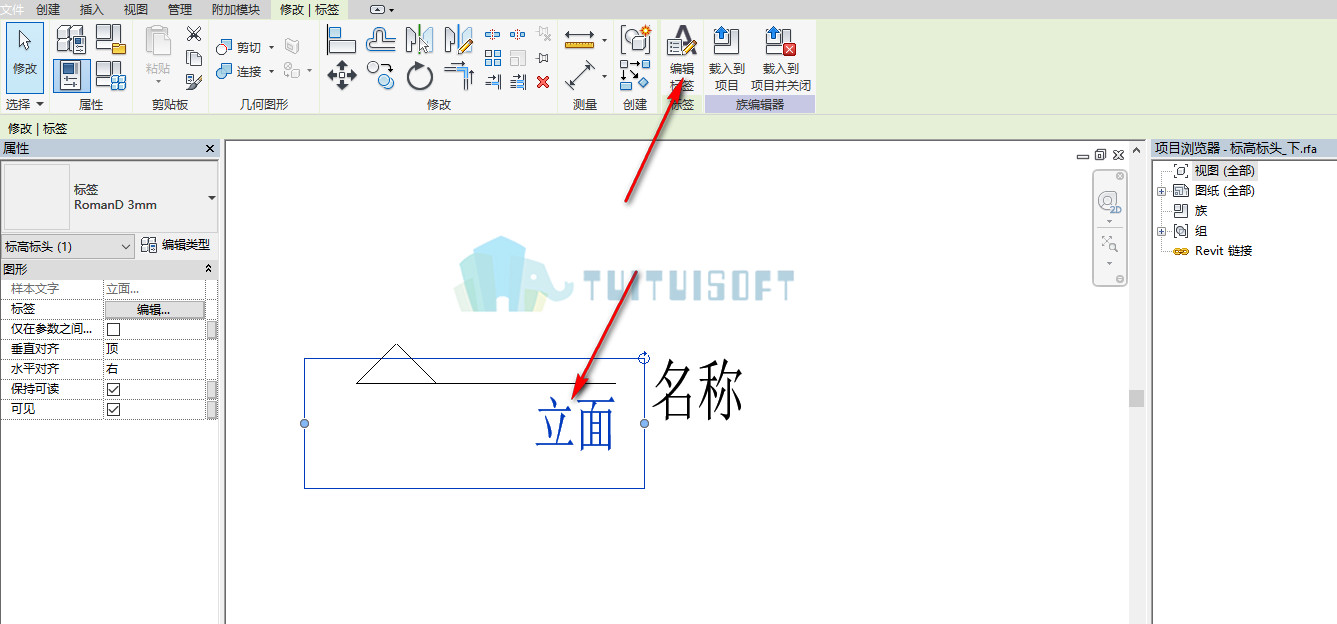Click the red Delete icon
The height and width of the screenshot is (624, 1337).
[543, 82]
